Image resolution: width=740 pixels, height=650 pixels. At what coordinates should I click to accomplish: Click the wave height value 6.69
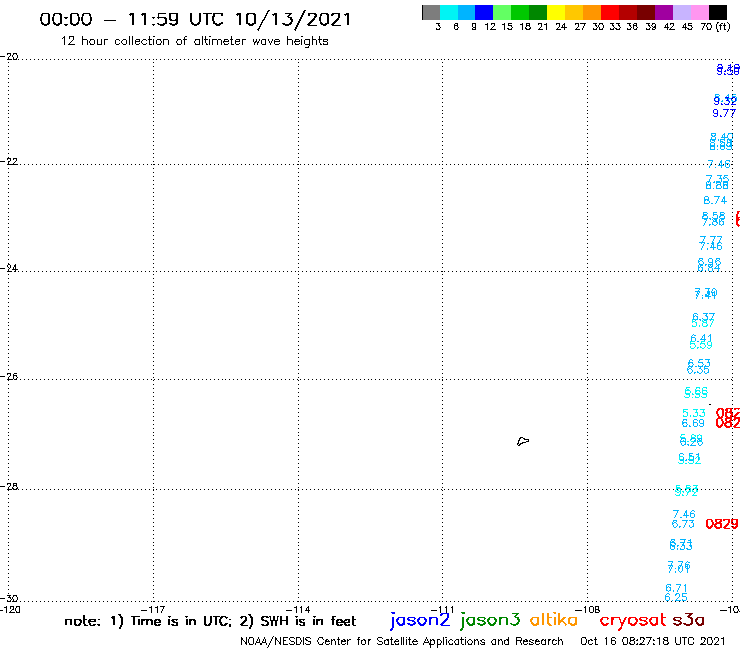click(x=693, y=423)
